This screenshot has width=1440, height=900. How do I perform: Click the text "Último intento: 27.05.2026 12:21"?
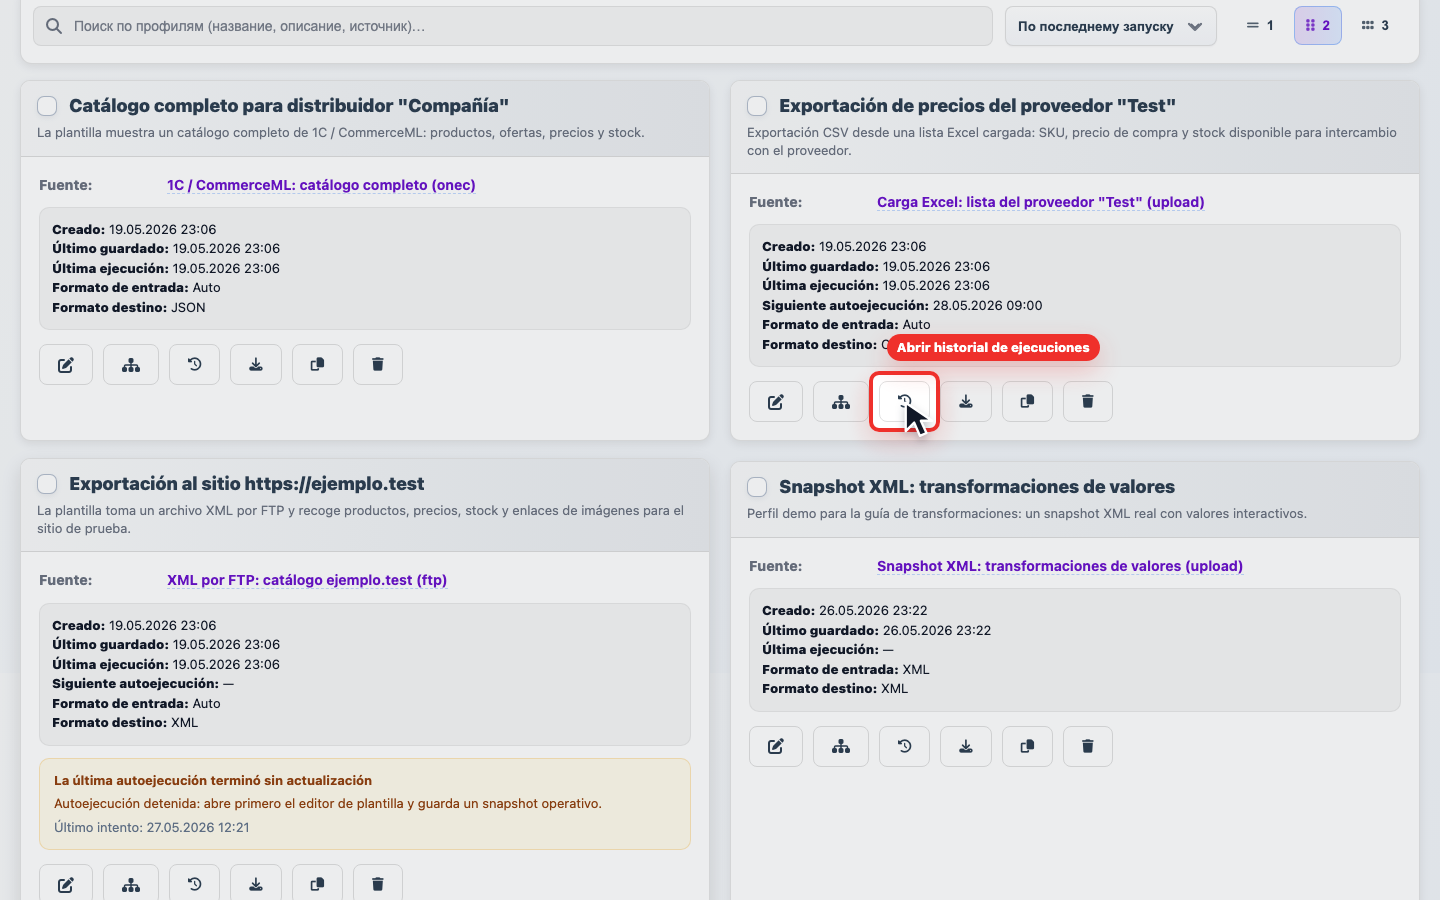152,827
